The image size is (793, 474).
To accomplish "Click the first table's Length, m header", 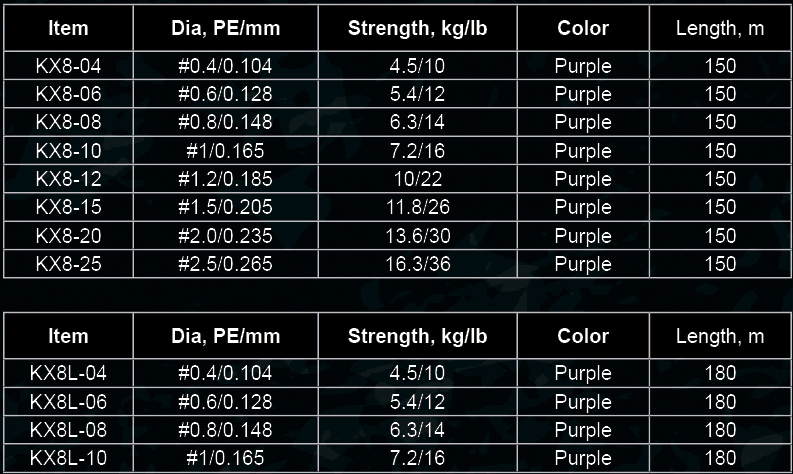I will pyautogui.click(x=720, y=28).
